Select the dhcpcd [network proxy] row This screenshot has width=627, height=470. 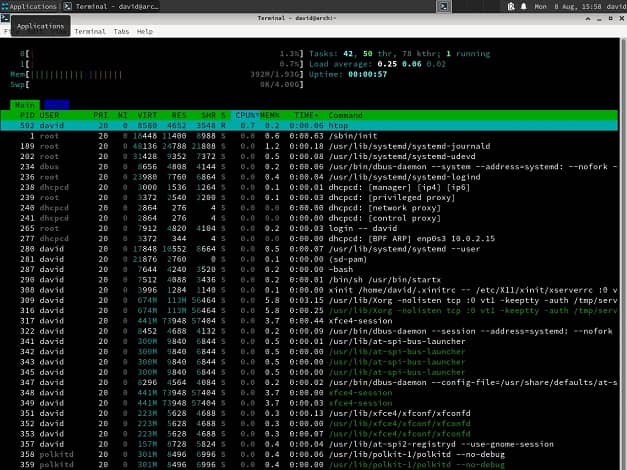point(309,208)
